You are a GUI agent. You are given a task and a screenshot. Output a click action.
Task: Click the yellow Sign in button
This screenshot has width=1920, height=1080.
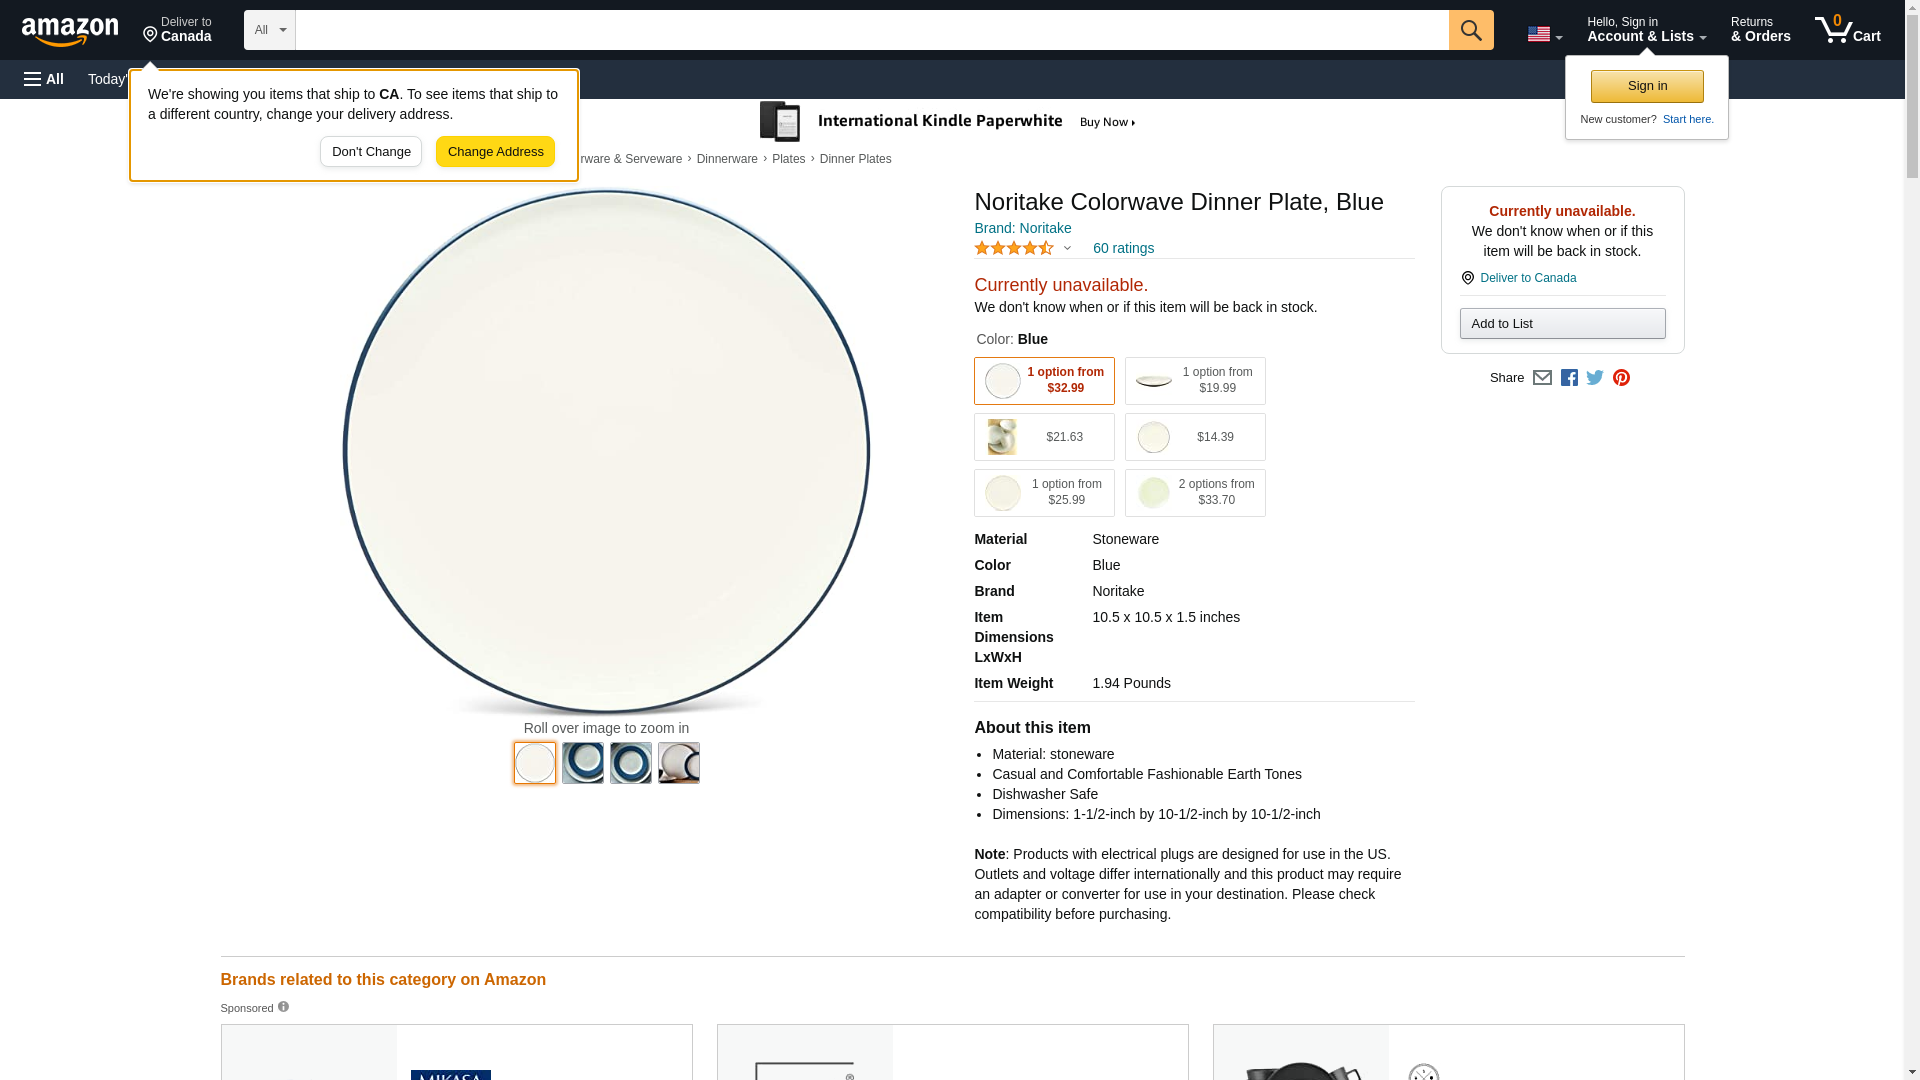point(1647,86)
